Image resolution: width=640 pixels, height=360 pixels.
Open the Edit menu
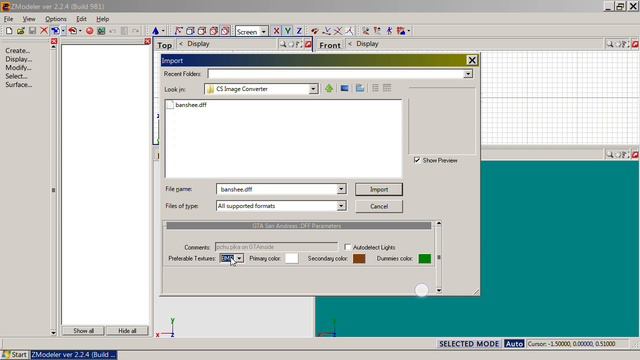point(81,19)
